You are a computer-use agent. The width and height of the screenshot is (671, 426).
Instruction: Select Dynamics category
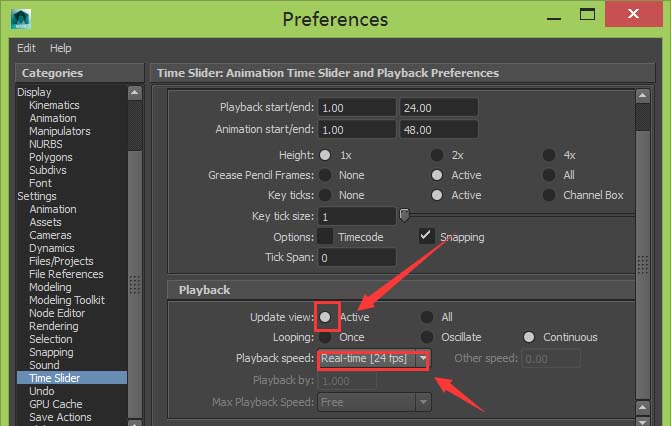(x=52, y=248)
